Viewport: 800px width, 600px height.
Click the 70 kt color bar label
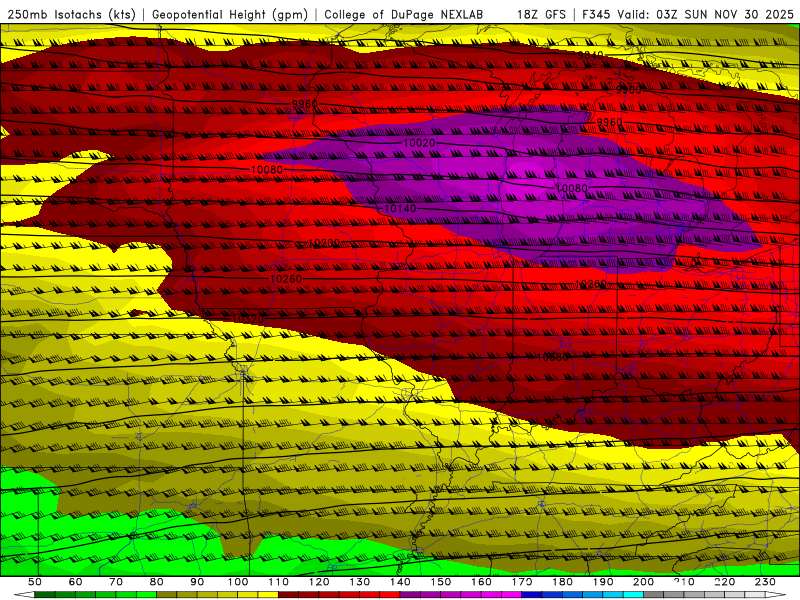[116, 582]
